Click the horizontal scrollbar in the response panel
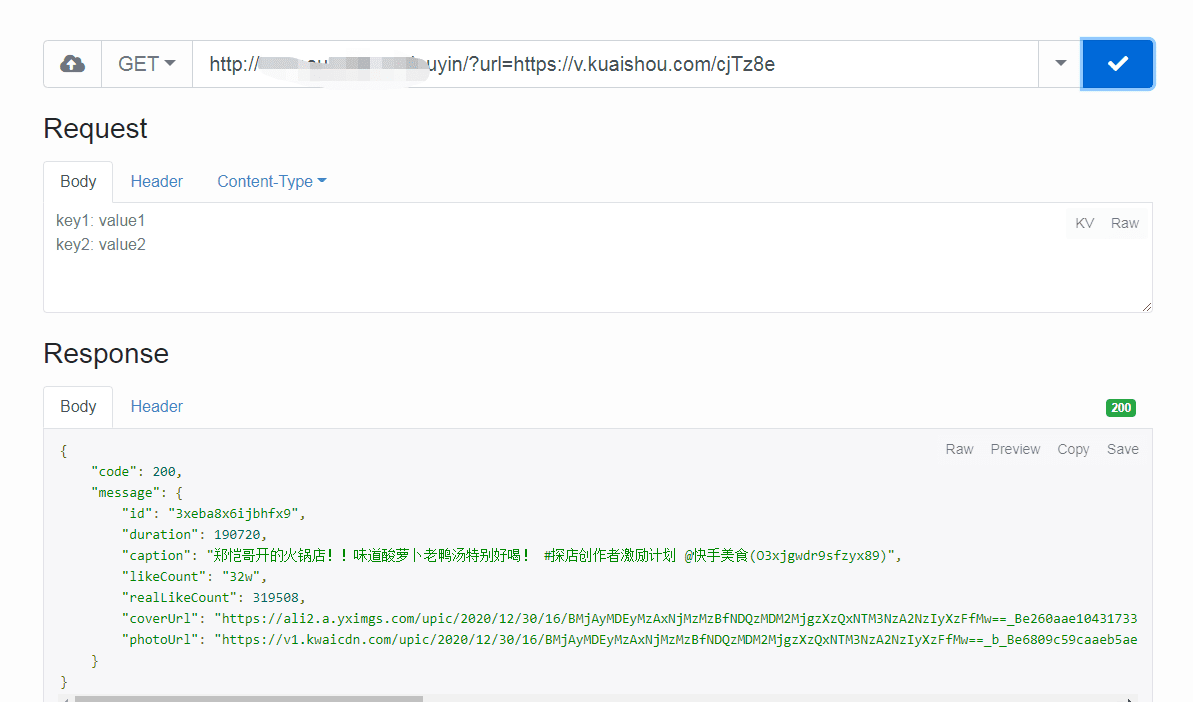1193x702 pixels. pos(249,698)
